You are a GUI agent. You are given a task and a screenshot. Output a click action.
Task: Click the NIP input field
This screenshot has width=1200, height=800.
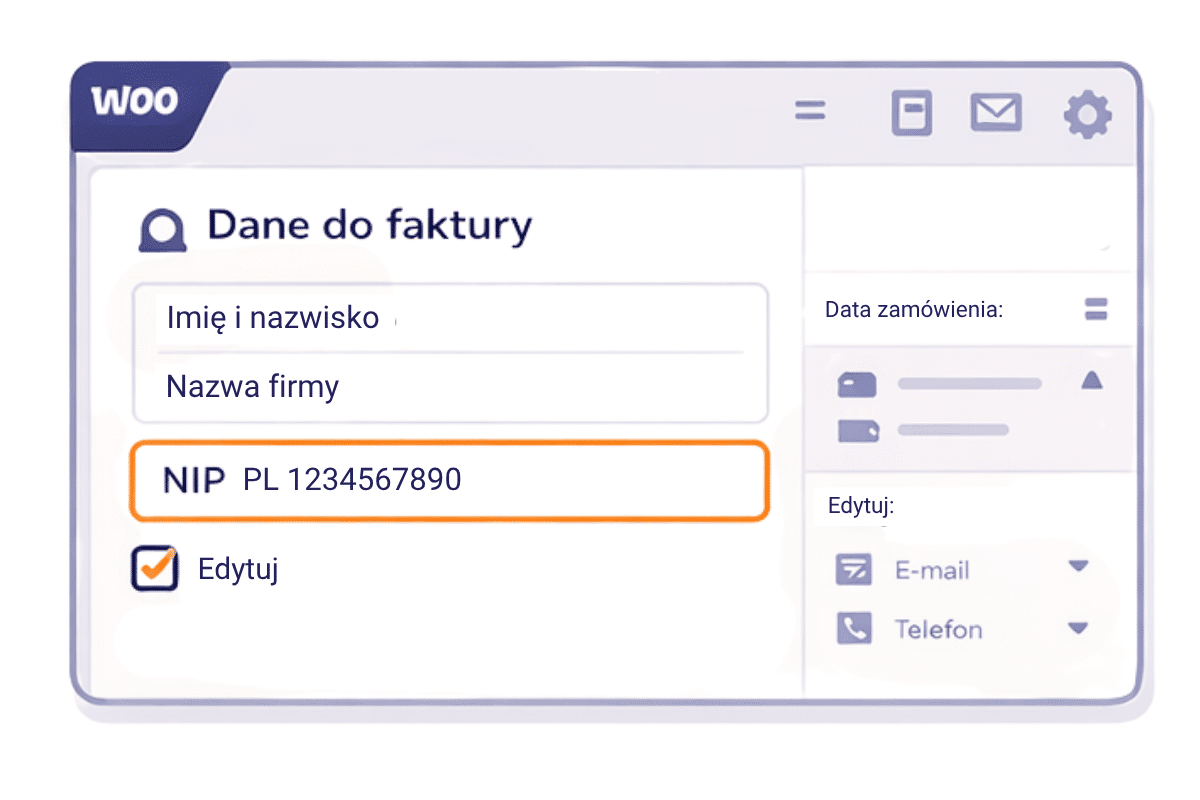(450, 481)
